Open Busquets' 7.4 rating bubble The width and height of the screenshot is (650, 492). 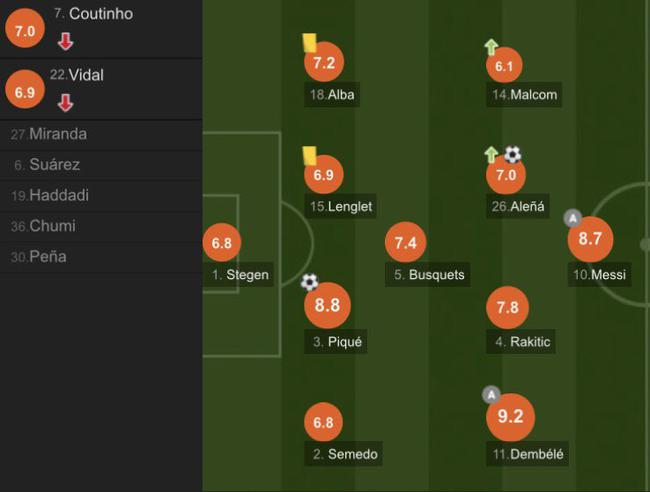(x=405, y=242)
